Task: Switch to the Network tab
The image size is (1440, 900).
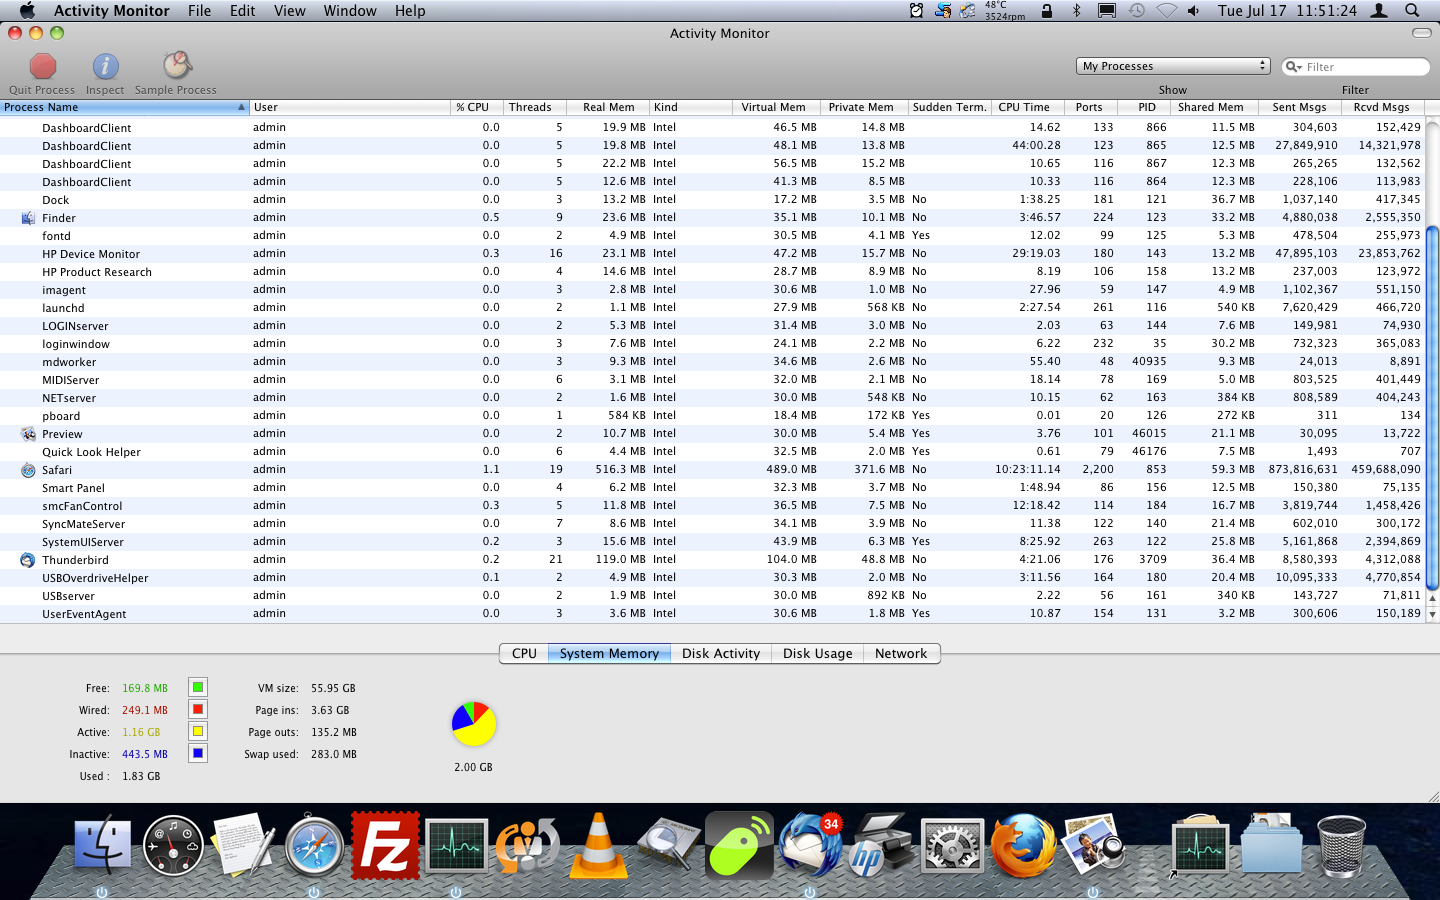Action: pyautogui.click(x=901, y=653)
